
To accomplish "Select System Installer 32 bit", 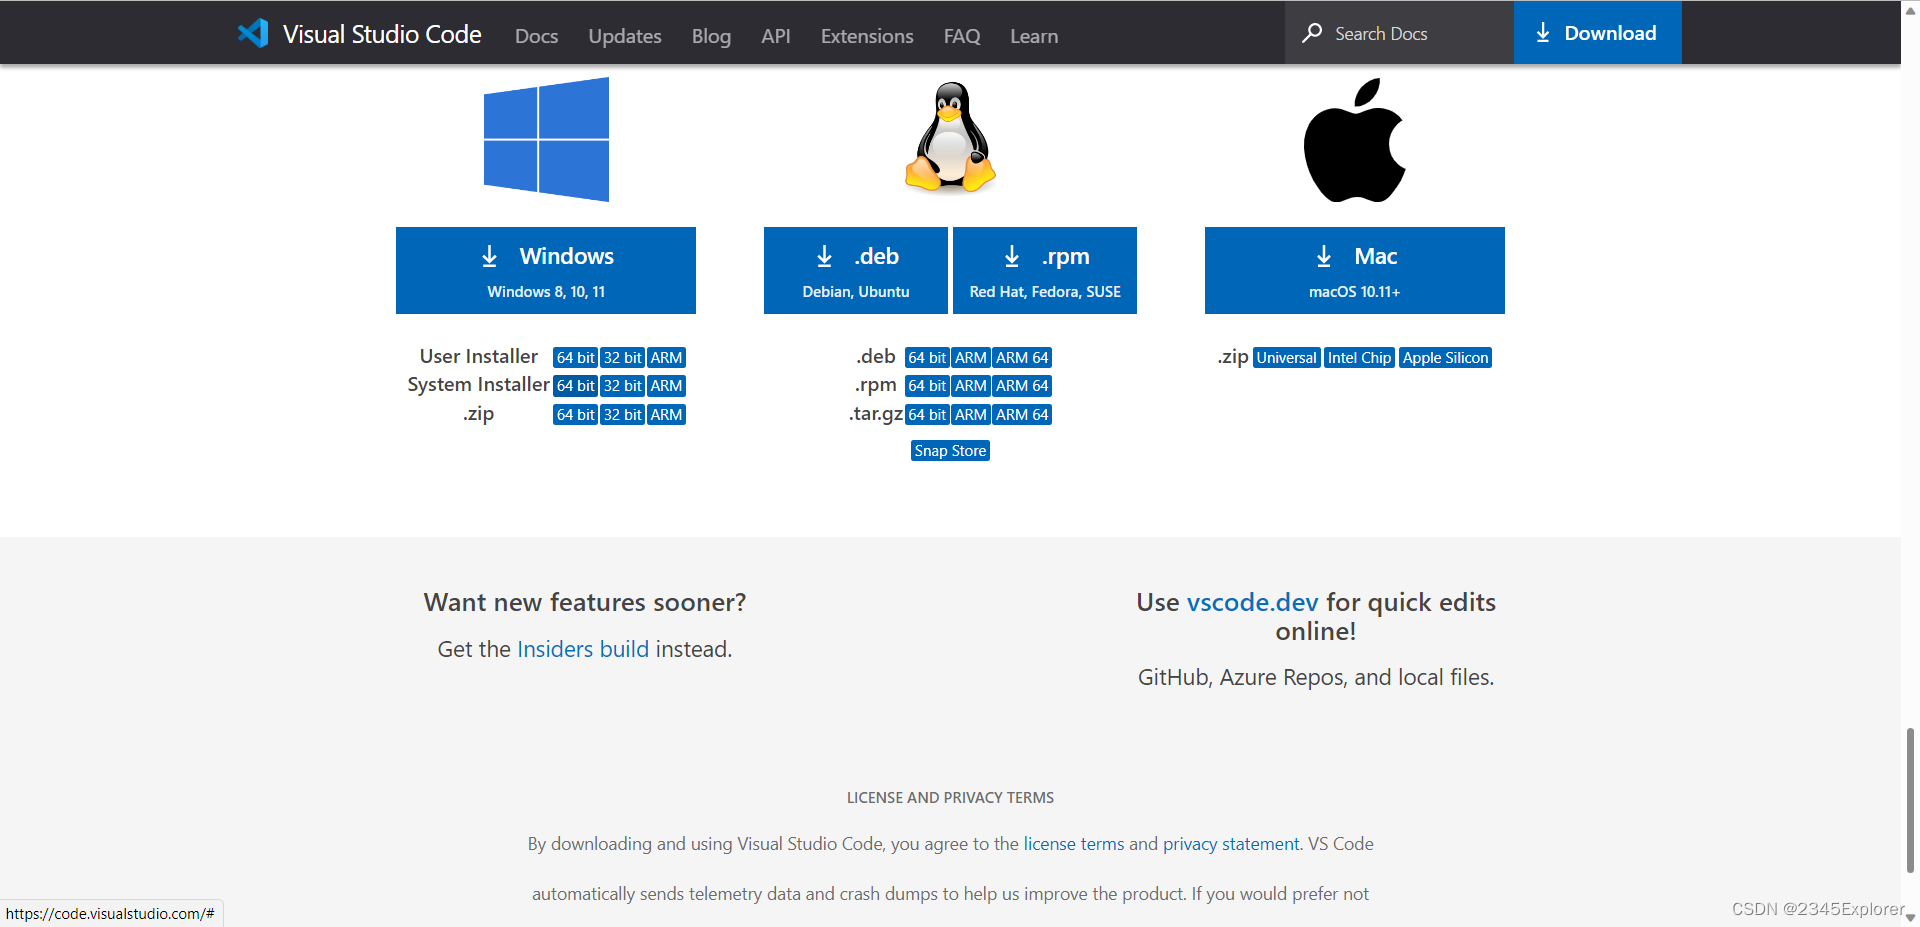I will (622, 386).
